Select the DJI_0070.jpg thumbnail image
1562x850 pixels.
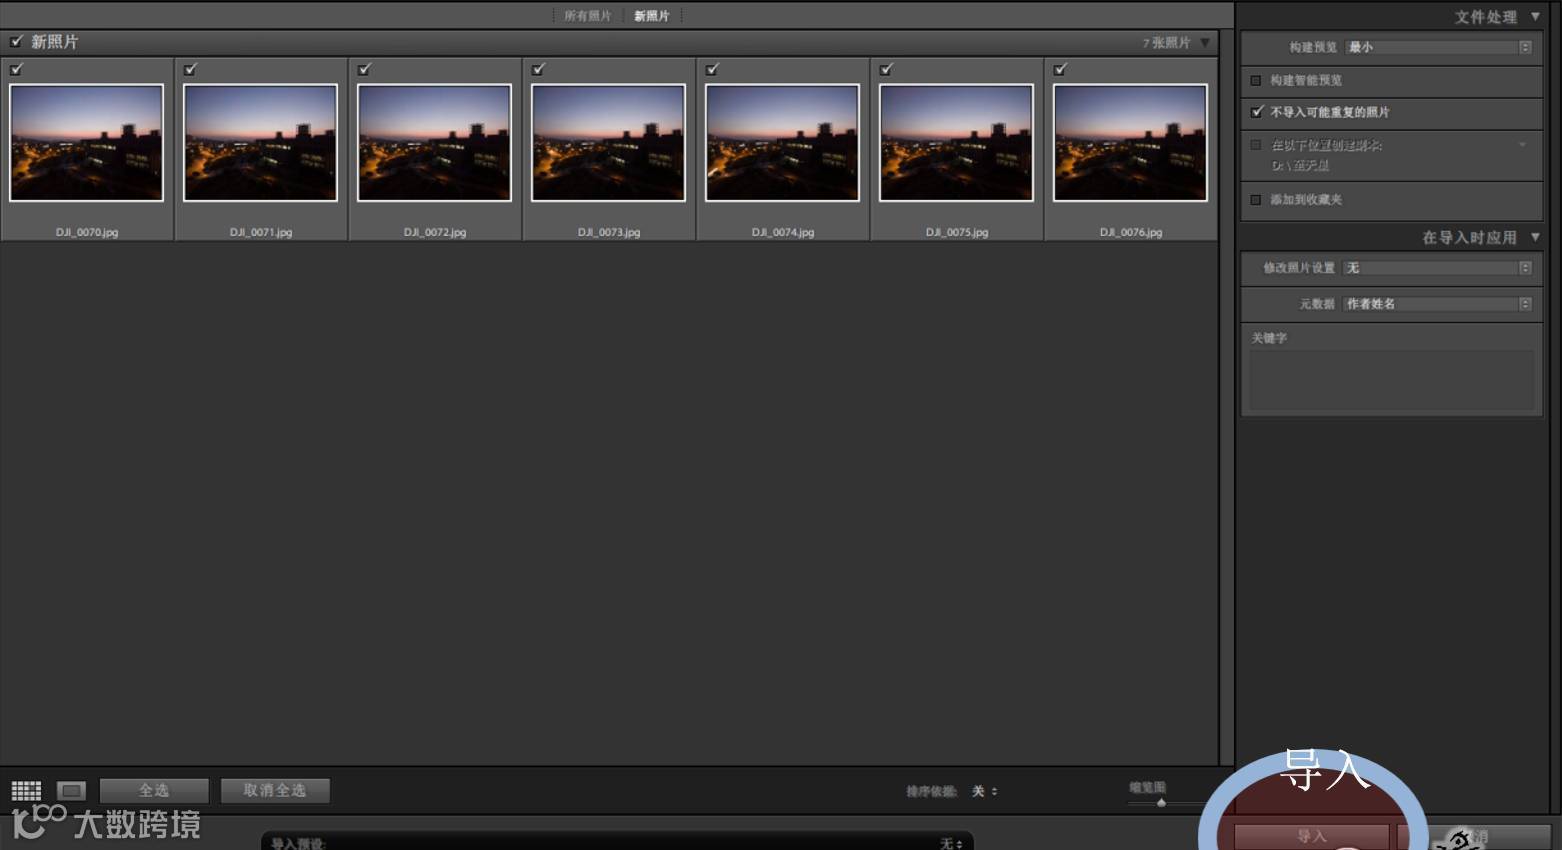[86, 143]
